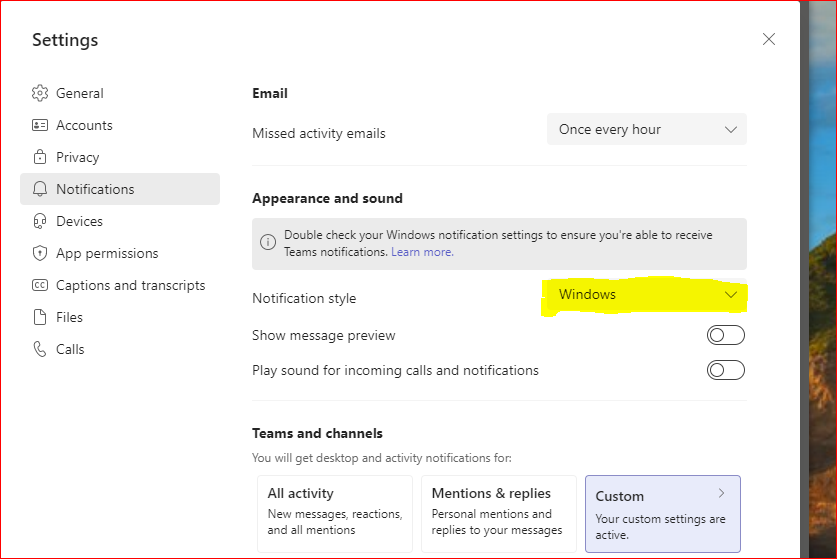Click the Captions CC icon
Screen dimensions: 837x559
(x=40, y=285)
